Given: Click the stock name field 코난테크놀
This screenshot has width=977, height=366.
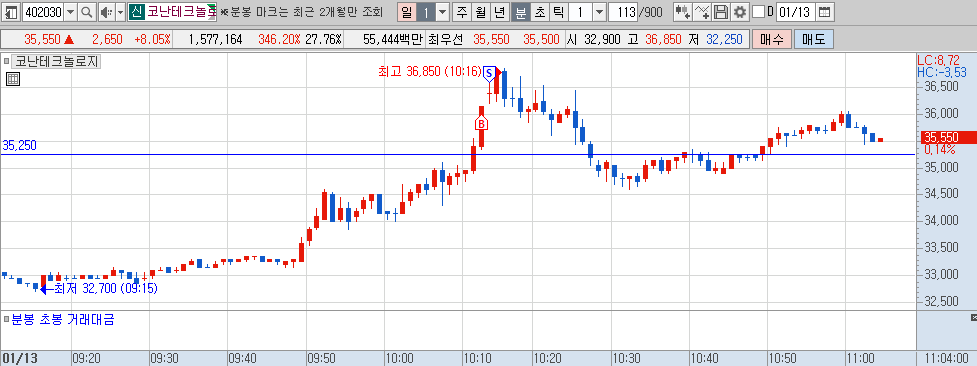Looking at the screenshot, I should pos(181,12).
